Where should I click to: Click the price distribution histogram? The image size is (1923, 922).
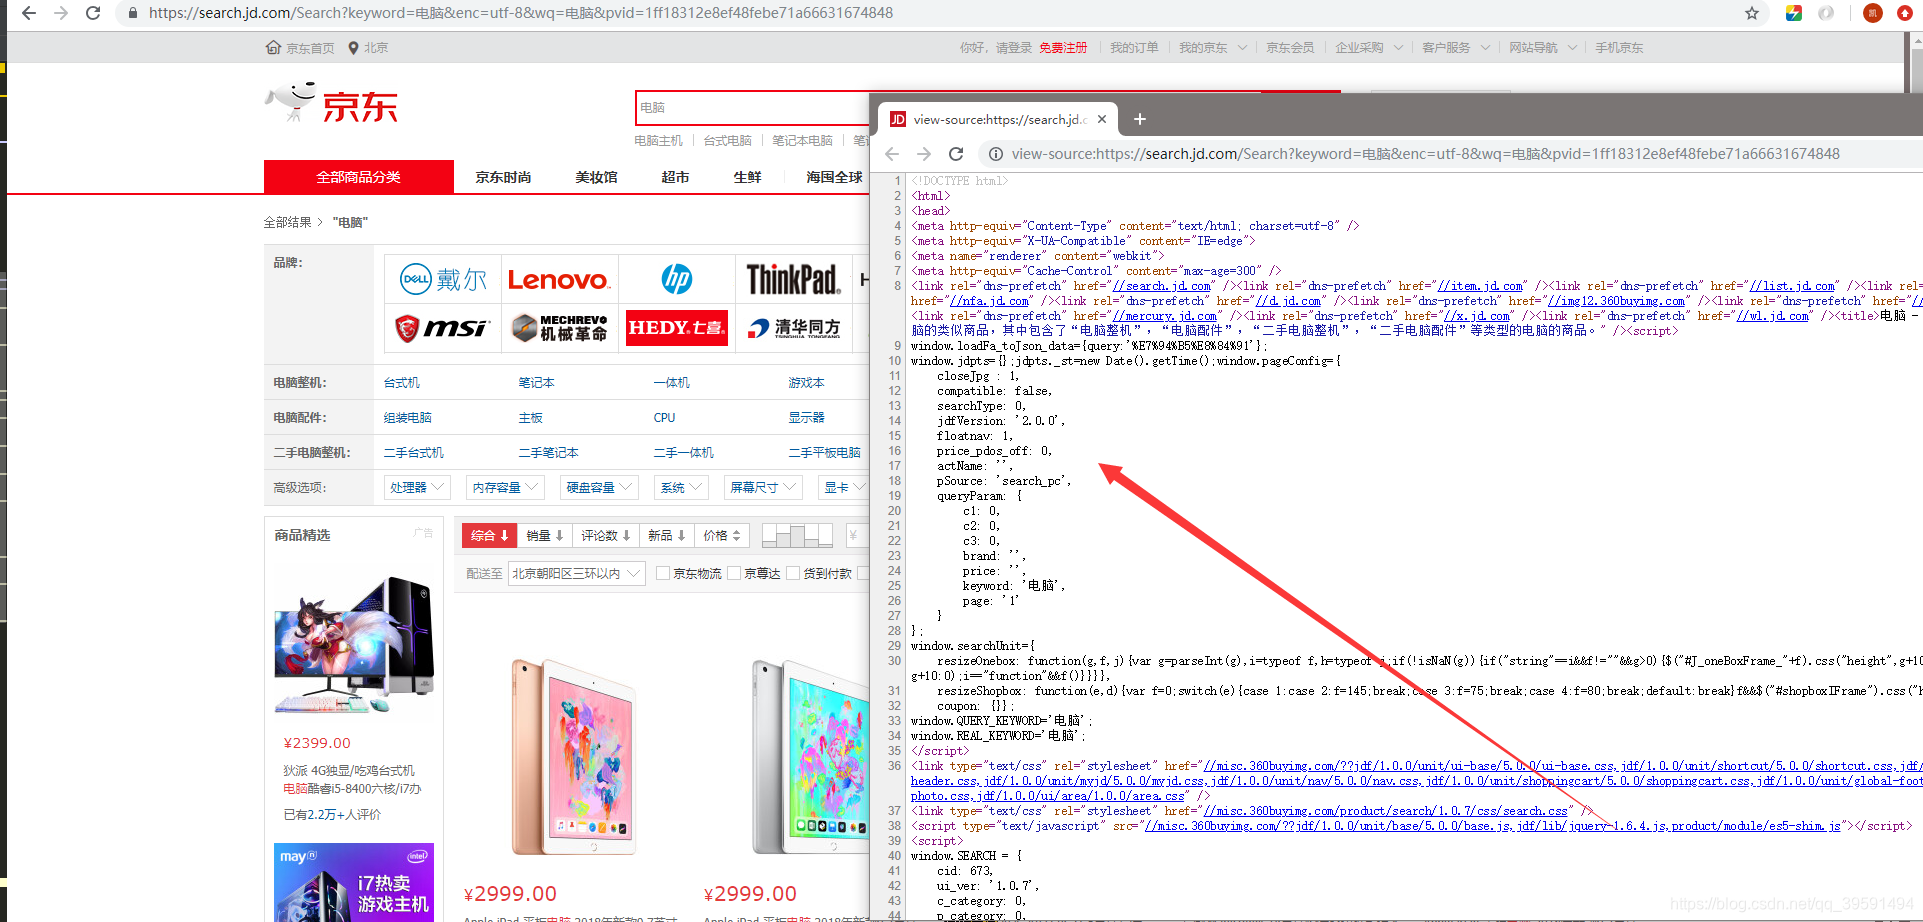[798, 536]
